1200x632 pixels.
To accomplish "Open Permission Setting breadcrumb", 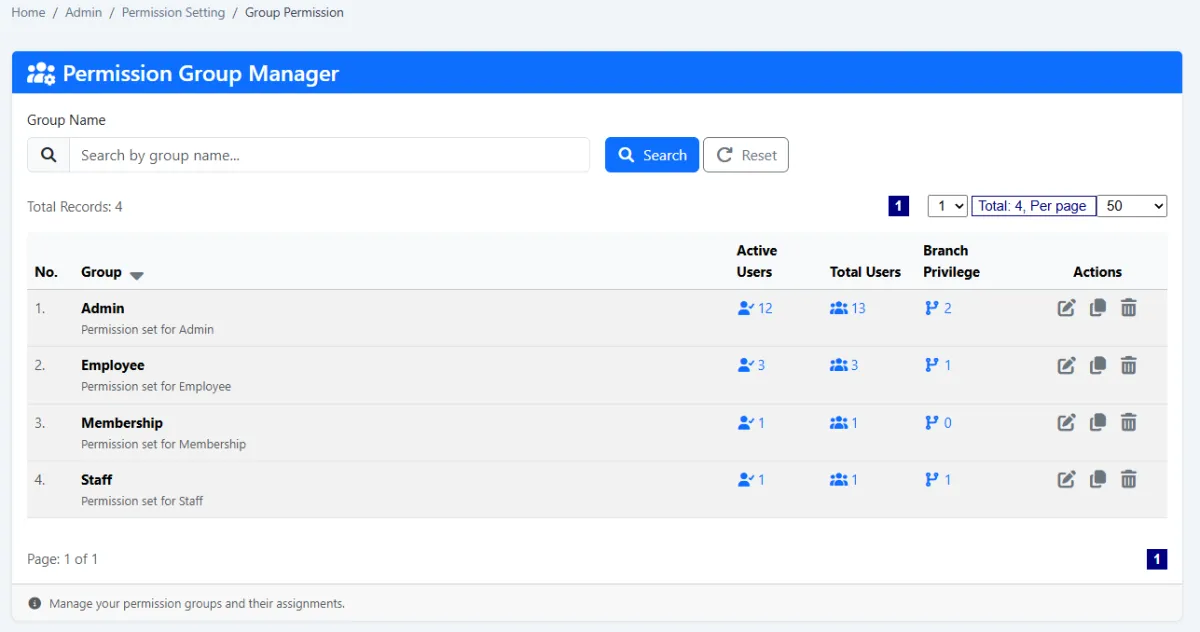I will 173,13.
